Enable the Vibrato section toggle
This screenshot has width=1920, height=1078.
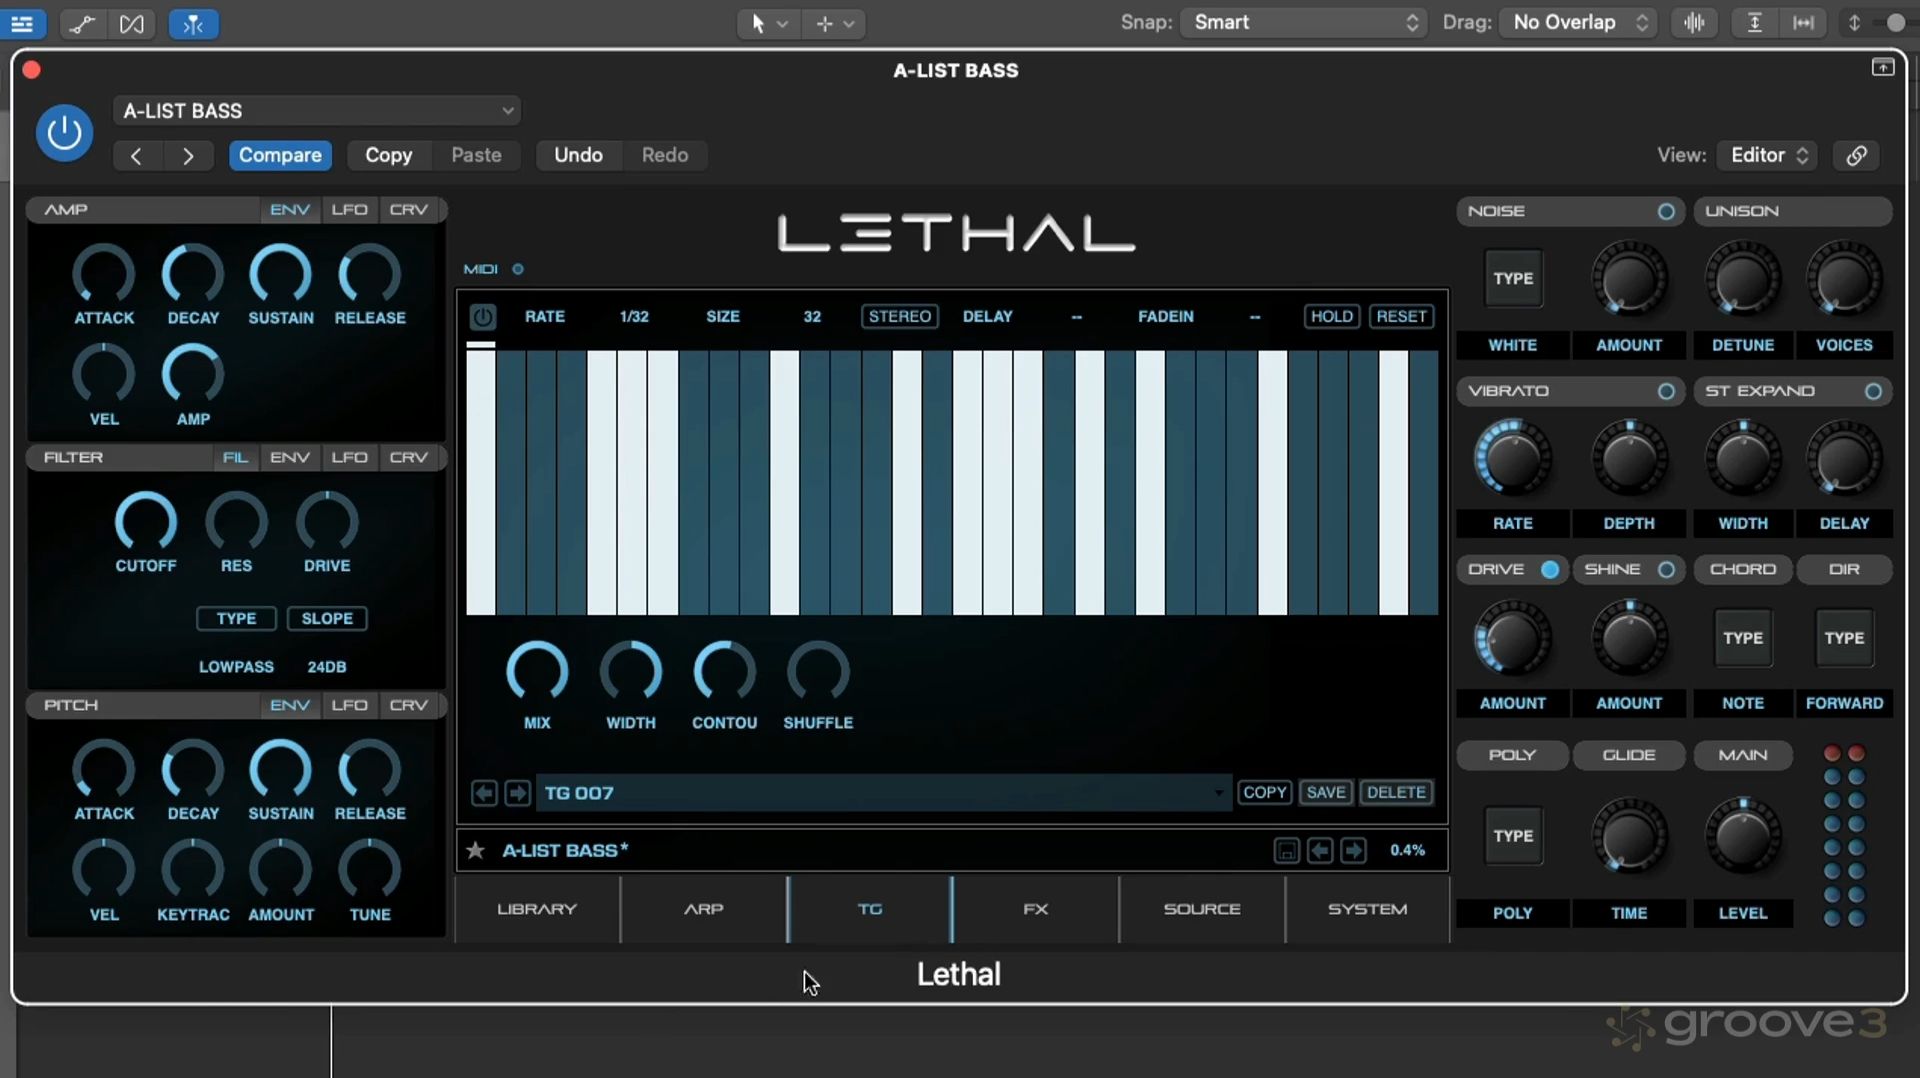coord(1666,391)
